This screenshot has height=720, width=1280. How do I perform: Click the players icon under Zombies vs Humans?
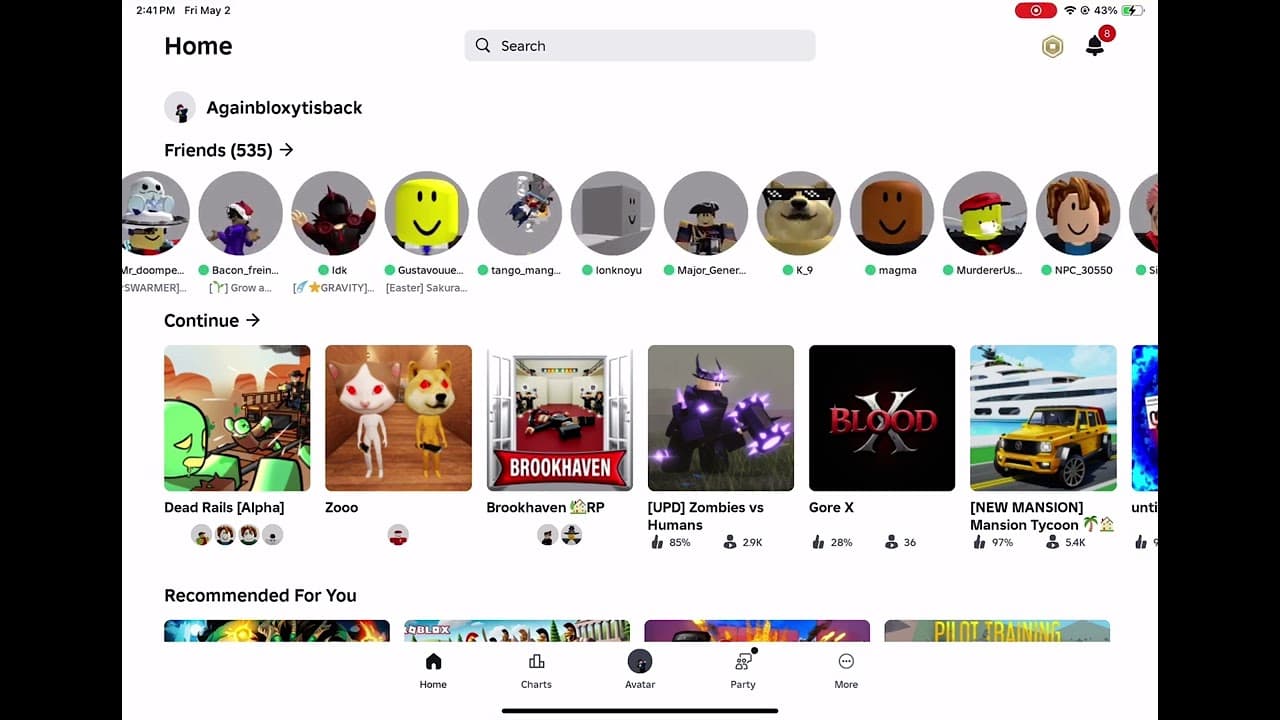pos(730,542)
